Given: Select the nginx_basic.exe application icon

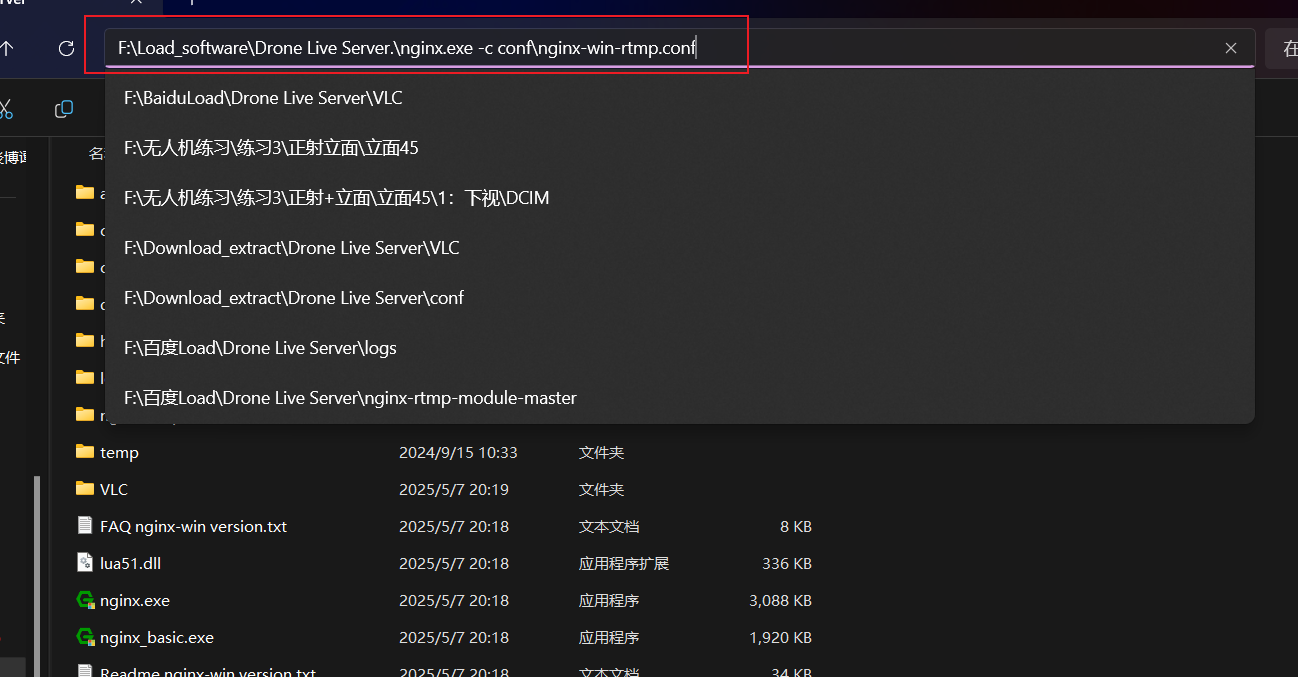Looking at the screenshot, I should click(x=85, y=637).
